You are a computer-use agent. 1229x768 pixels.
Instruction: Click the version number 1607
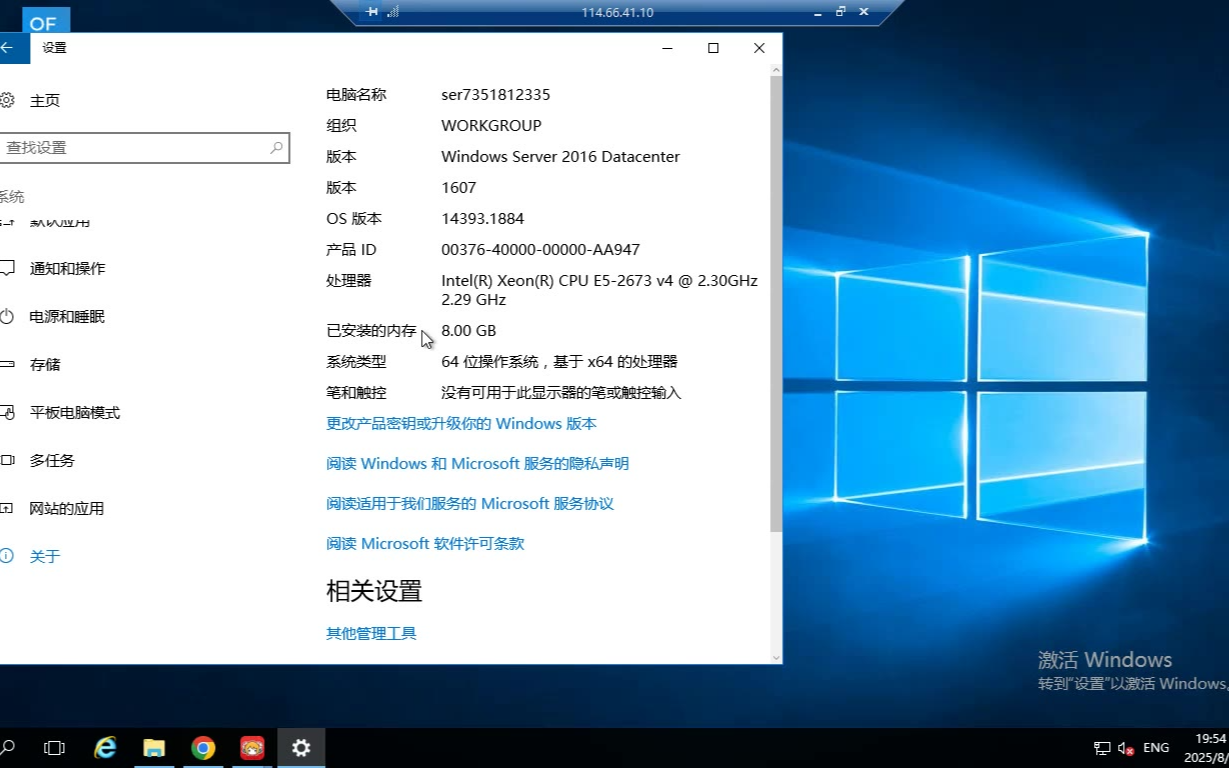tap(459, 188)
